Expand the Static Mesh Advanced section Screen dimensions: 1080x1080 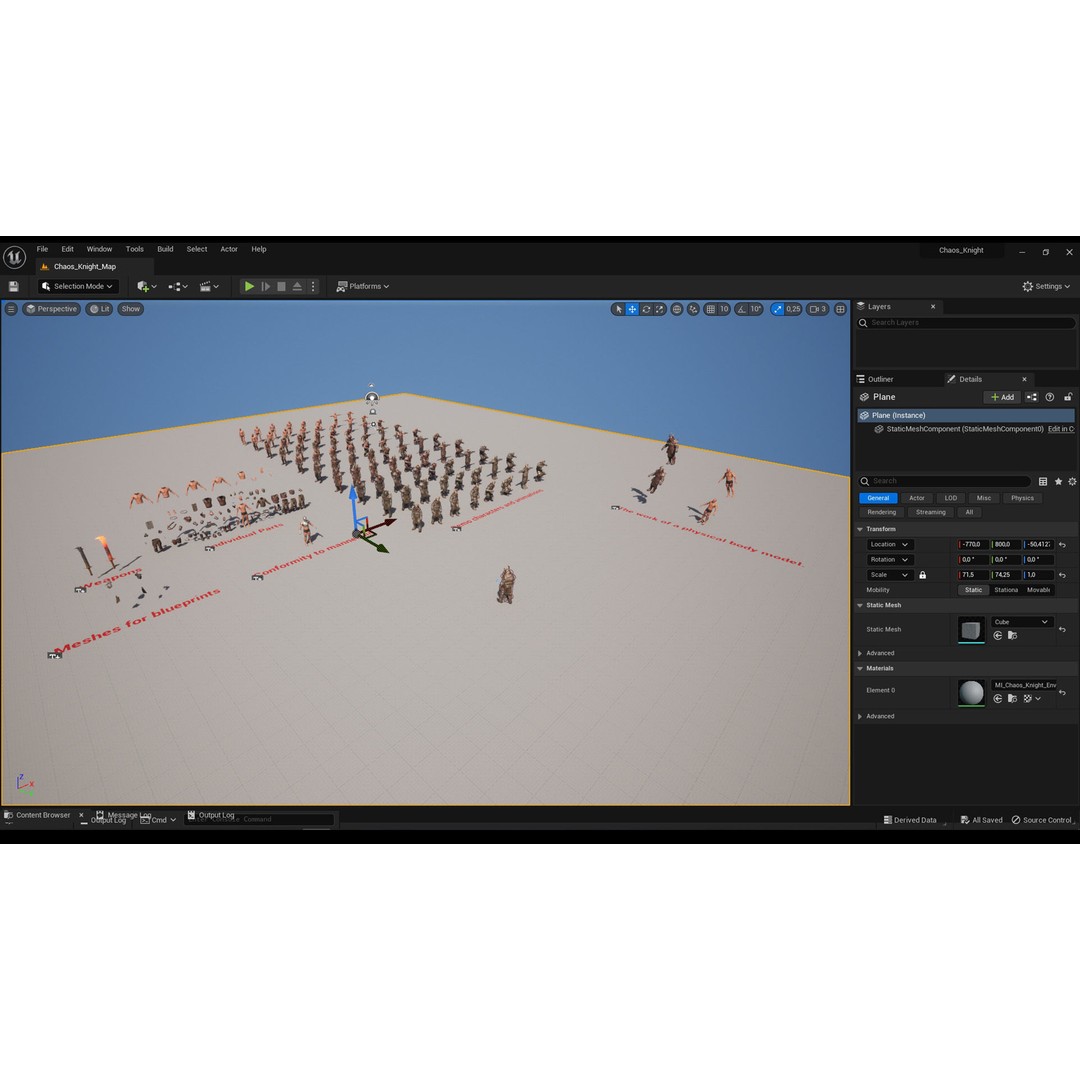click(880, 653)
